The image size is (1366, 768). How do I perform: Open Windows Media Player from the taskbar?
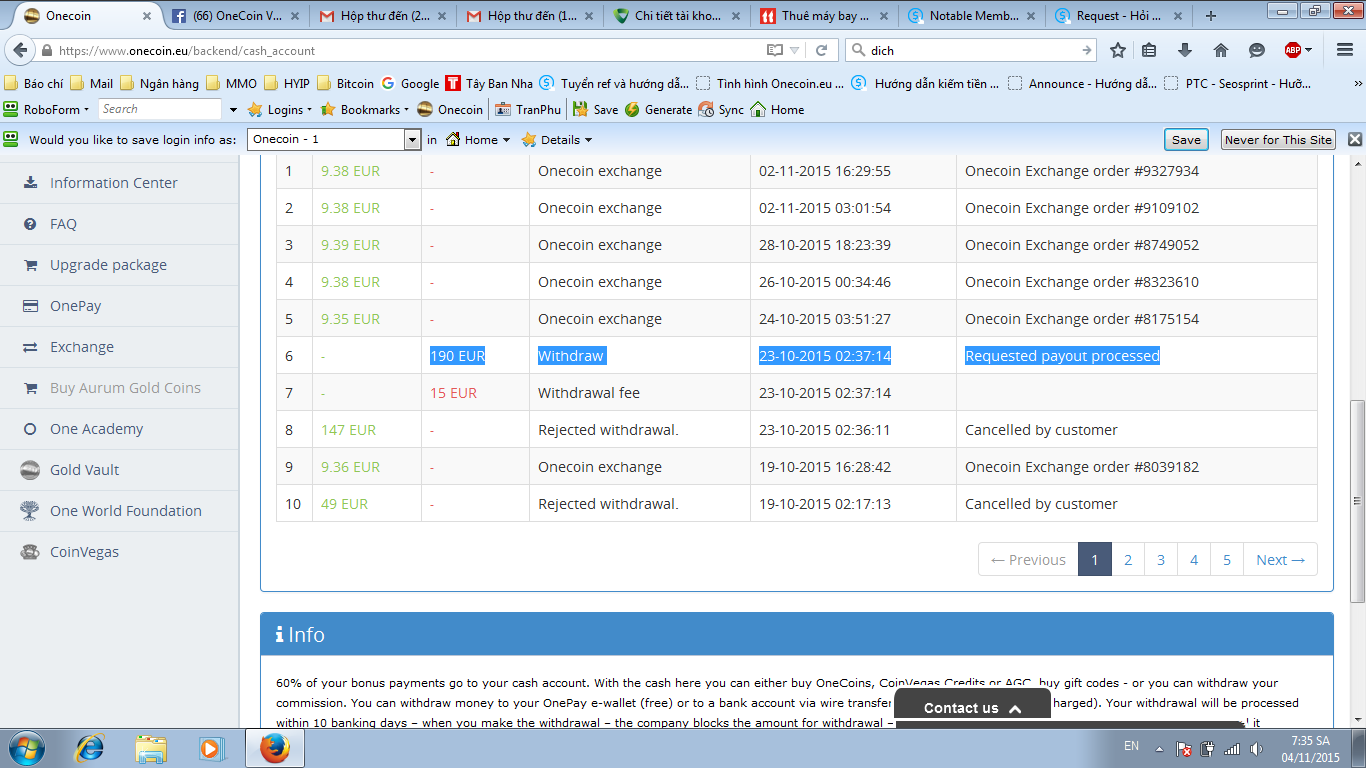pyautogui.click(x=211, y=747)
